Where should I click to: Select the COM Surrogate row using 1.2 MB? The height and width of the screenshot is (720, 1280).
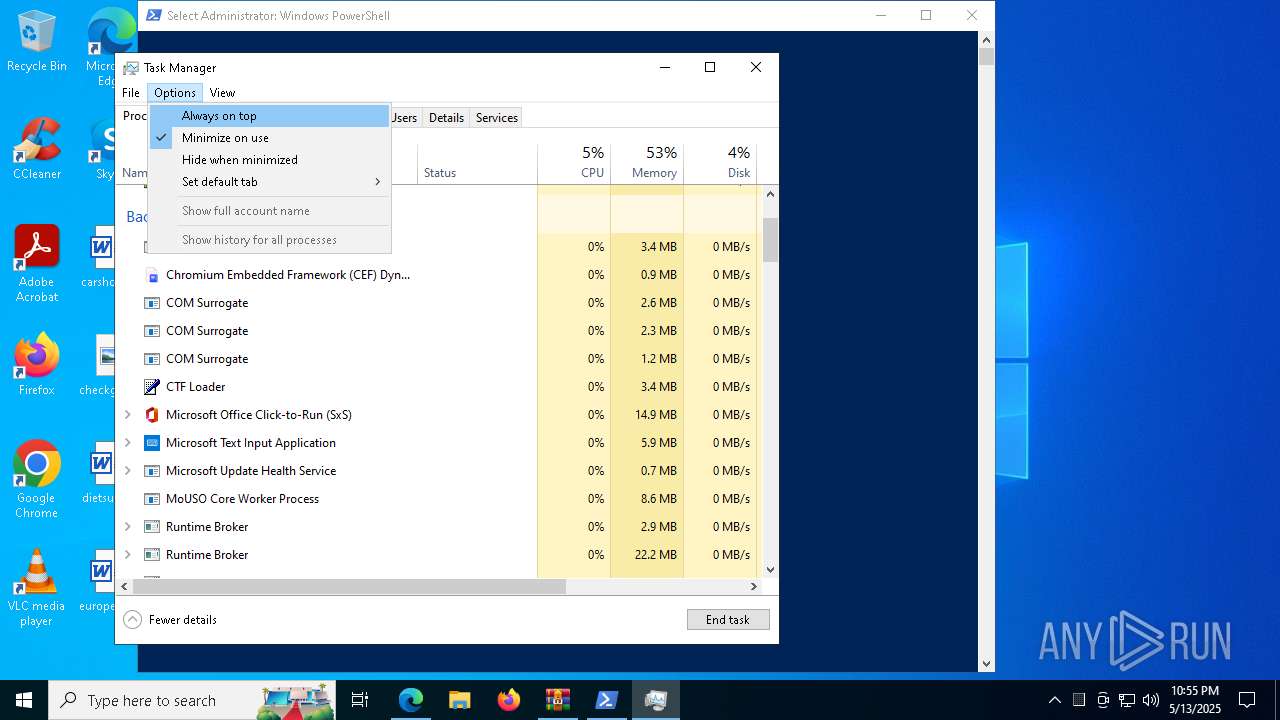(x=437, y=359)
